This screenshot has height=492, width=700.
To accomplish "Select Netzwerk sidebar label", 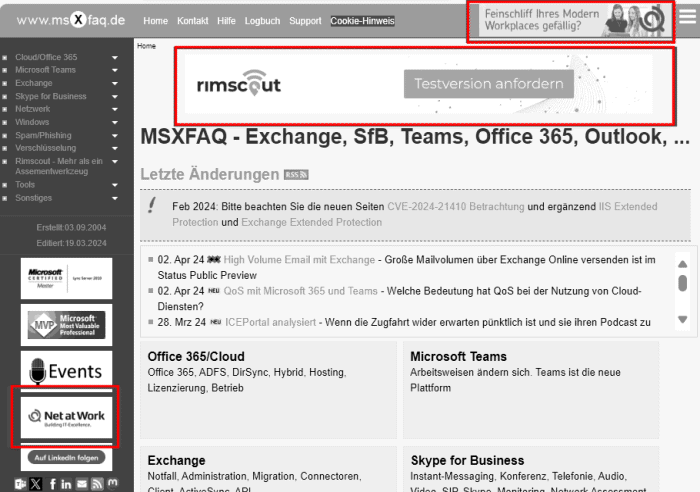I will click(33, 109).
